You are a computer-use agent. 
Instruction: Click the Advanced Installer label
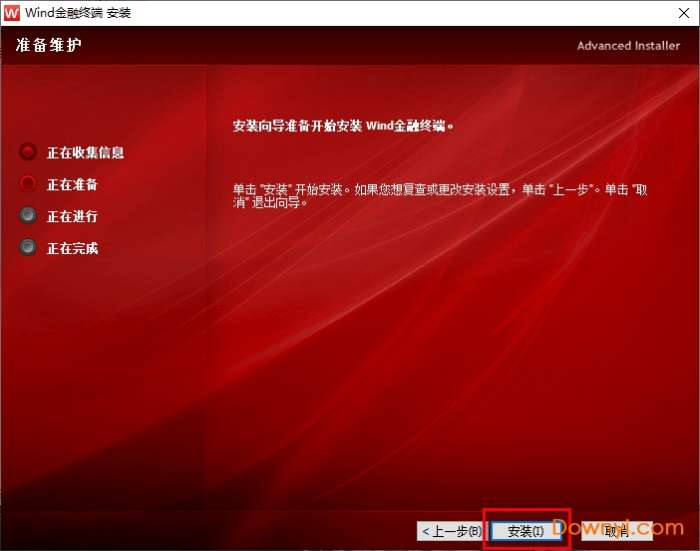[x=628, y=46]
